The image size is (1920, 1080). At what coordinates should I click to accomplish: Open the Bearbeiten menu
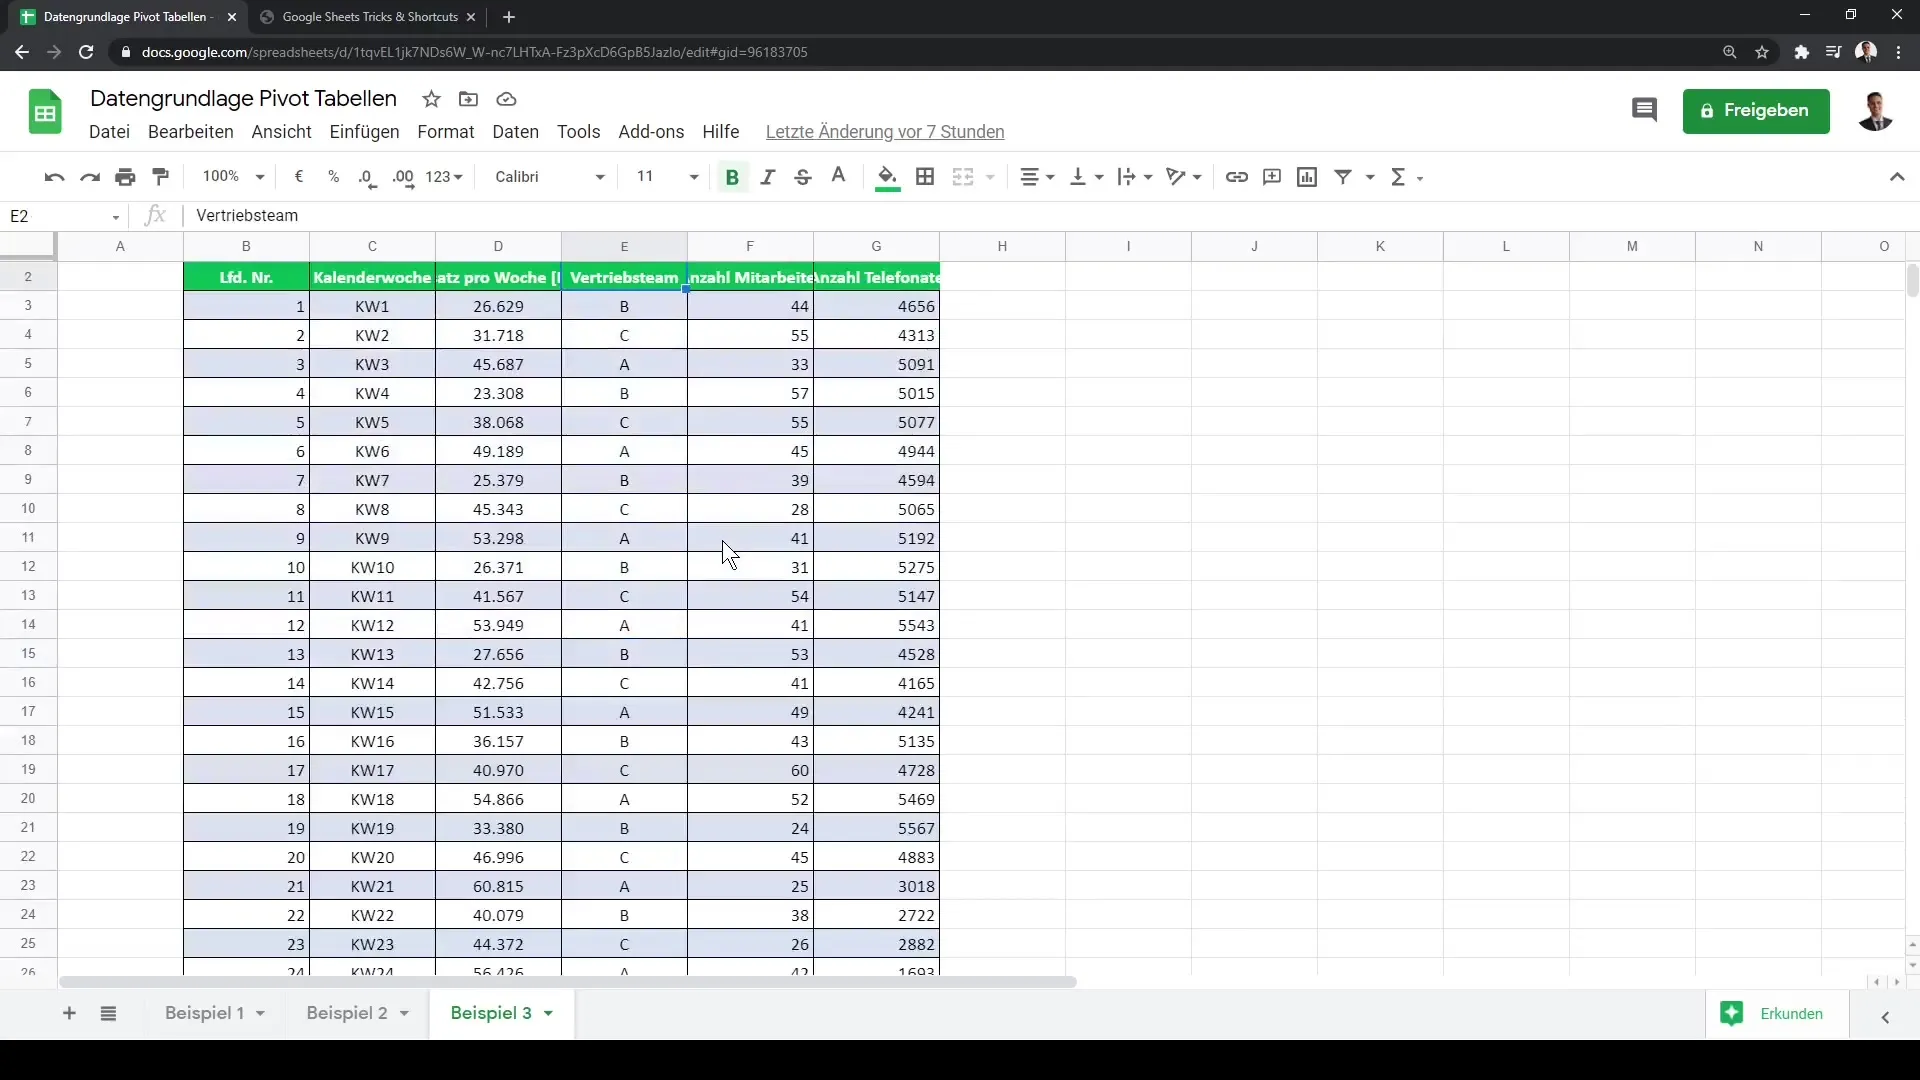point(190,132)
